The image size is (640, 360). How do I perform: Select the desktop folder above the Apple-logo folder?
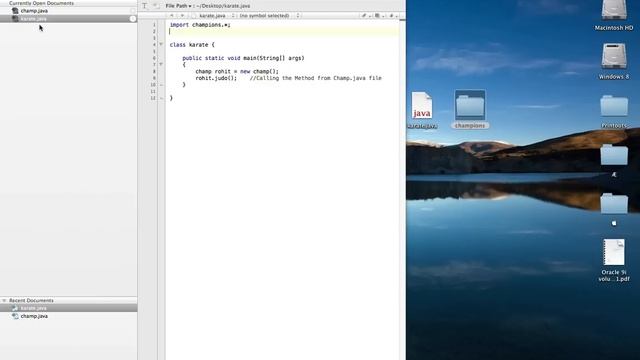[614, 160]
